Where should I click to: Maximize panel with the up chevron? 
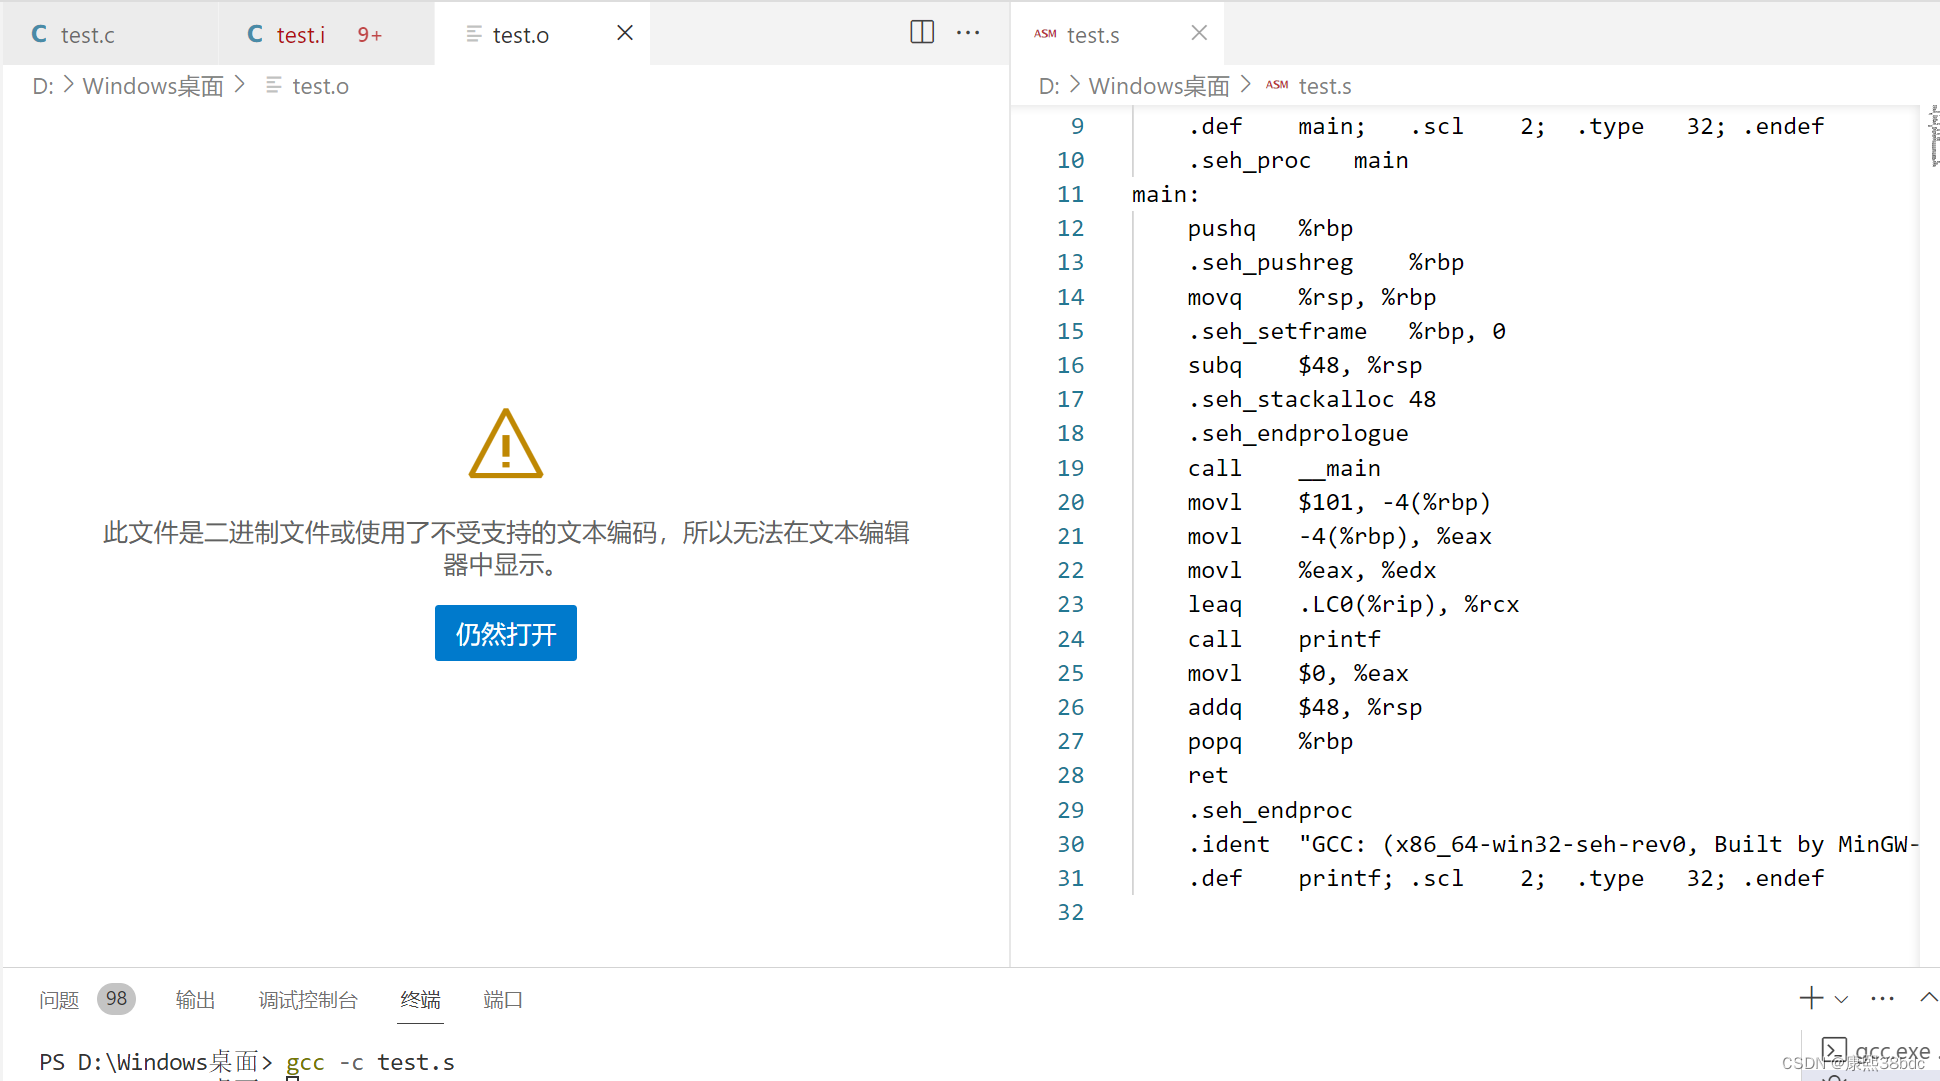1928,997
